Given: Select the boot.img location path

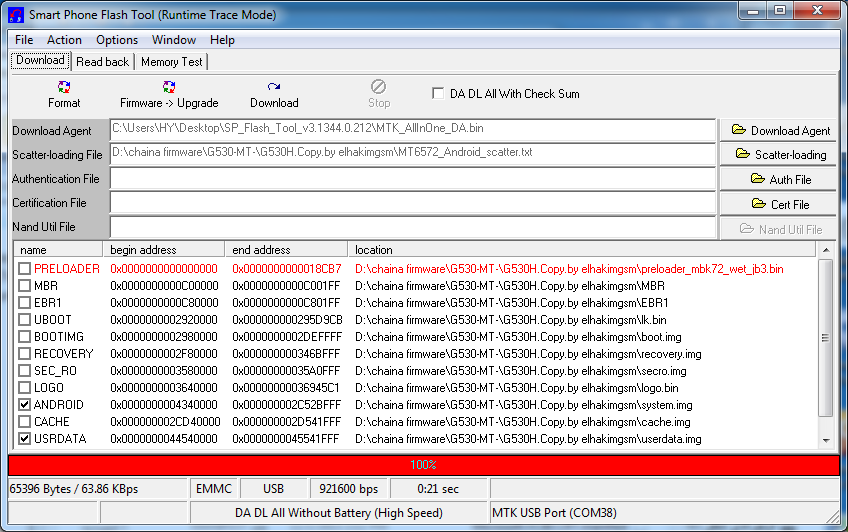Looking at the screenshot, I should 518,337.
